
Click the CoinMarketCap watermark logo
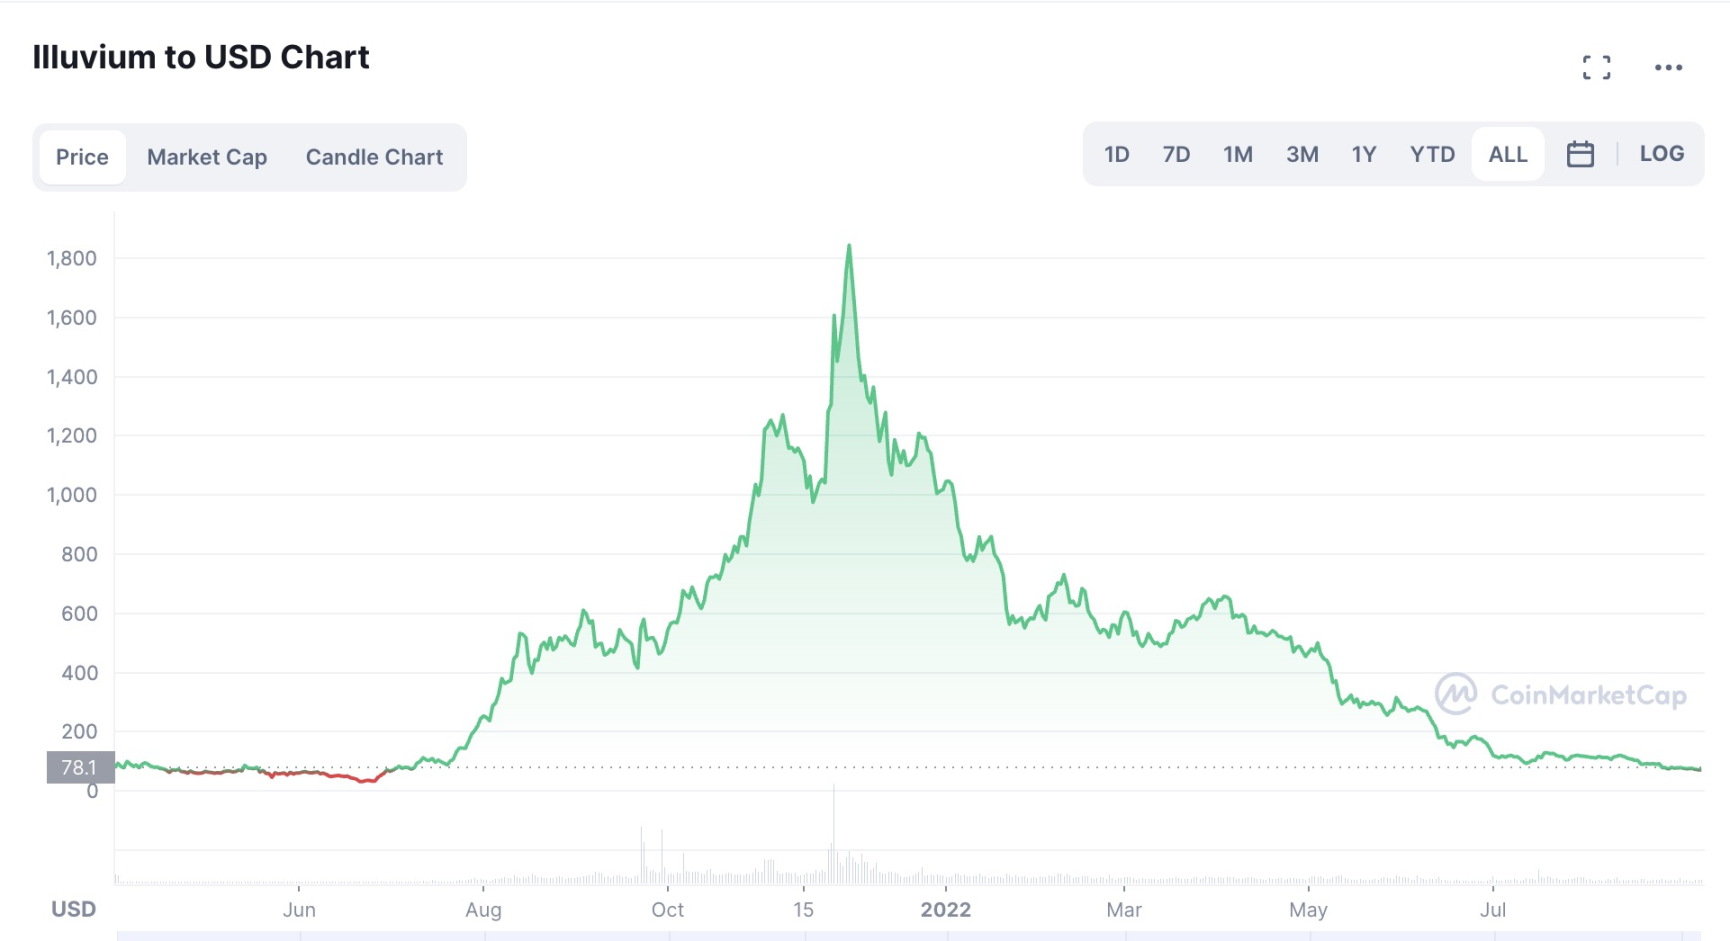tap(1560, 694)
